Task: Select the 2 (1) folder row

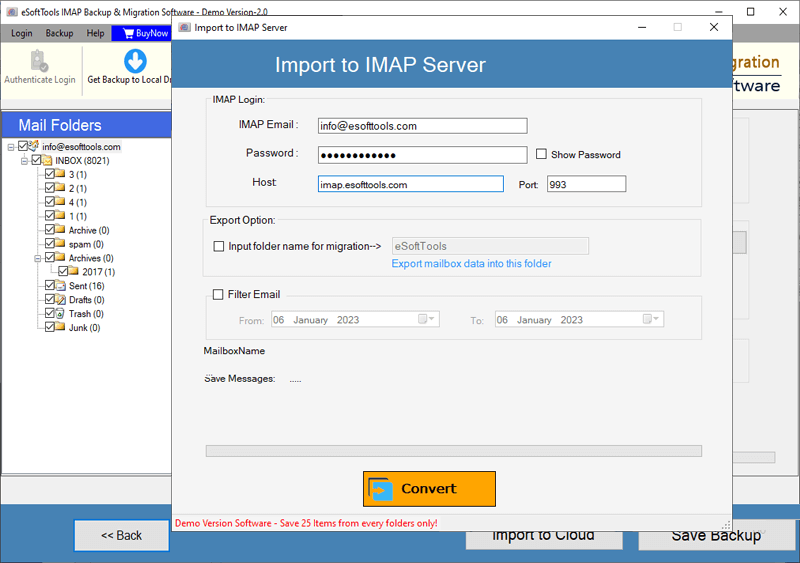Action: pos(78,188)
